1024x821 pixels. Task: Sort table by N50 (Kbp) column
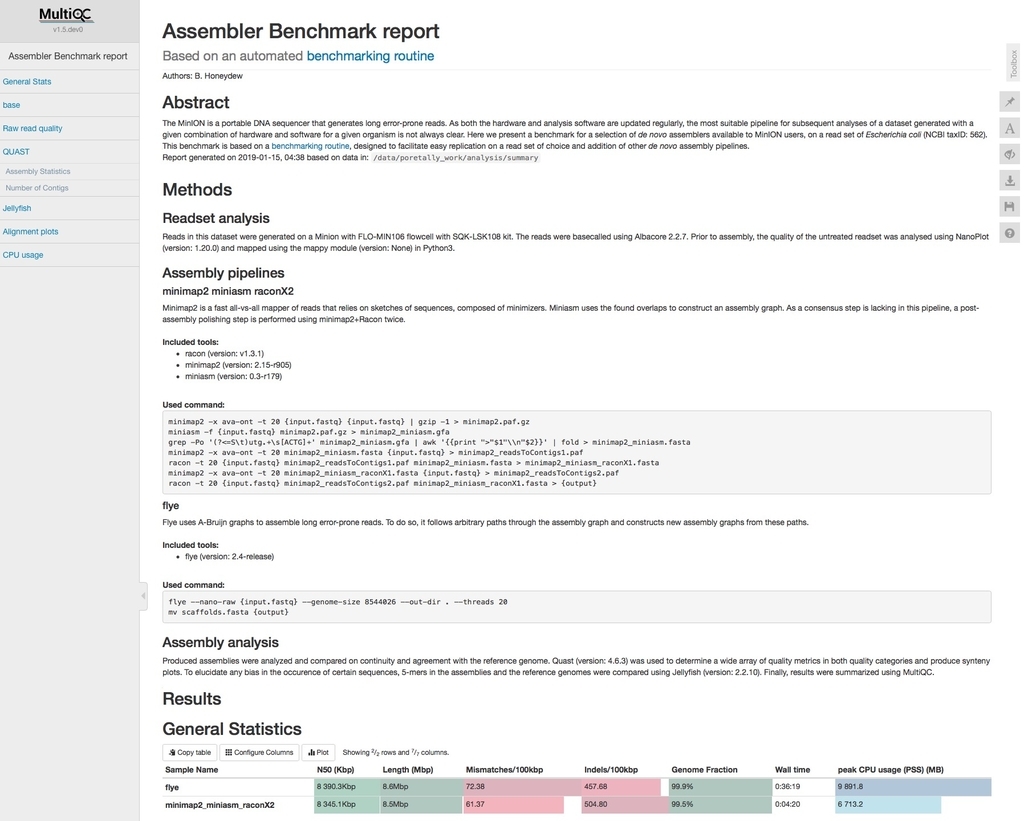pos(335,770)
